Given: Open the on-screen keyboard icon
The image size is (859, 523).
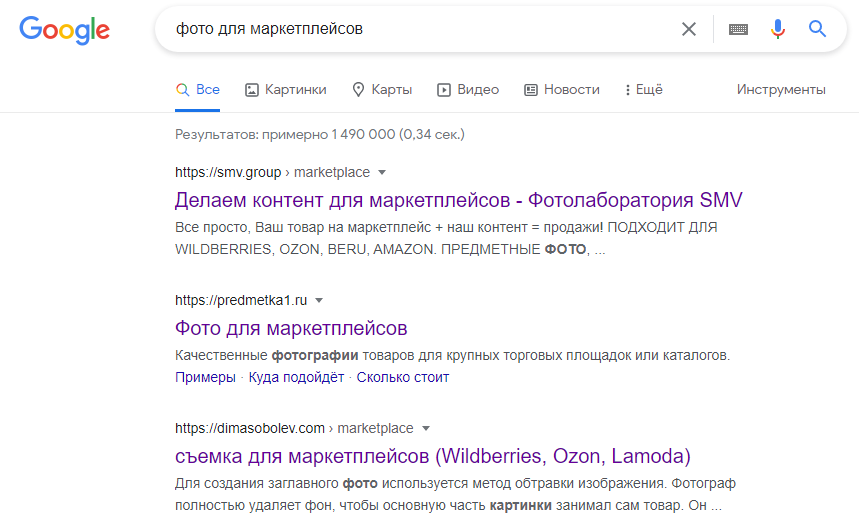Looking at the screenshot, I should [738, 29].
